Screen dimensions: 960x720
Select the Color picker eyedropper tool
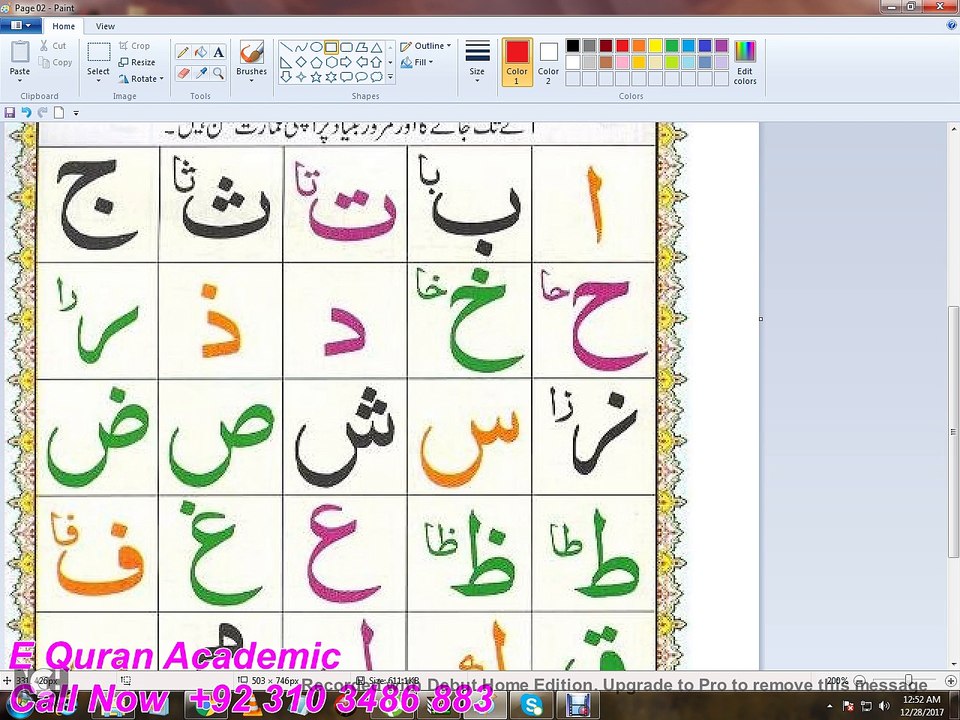click(200, 73)
